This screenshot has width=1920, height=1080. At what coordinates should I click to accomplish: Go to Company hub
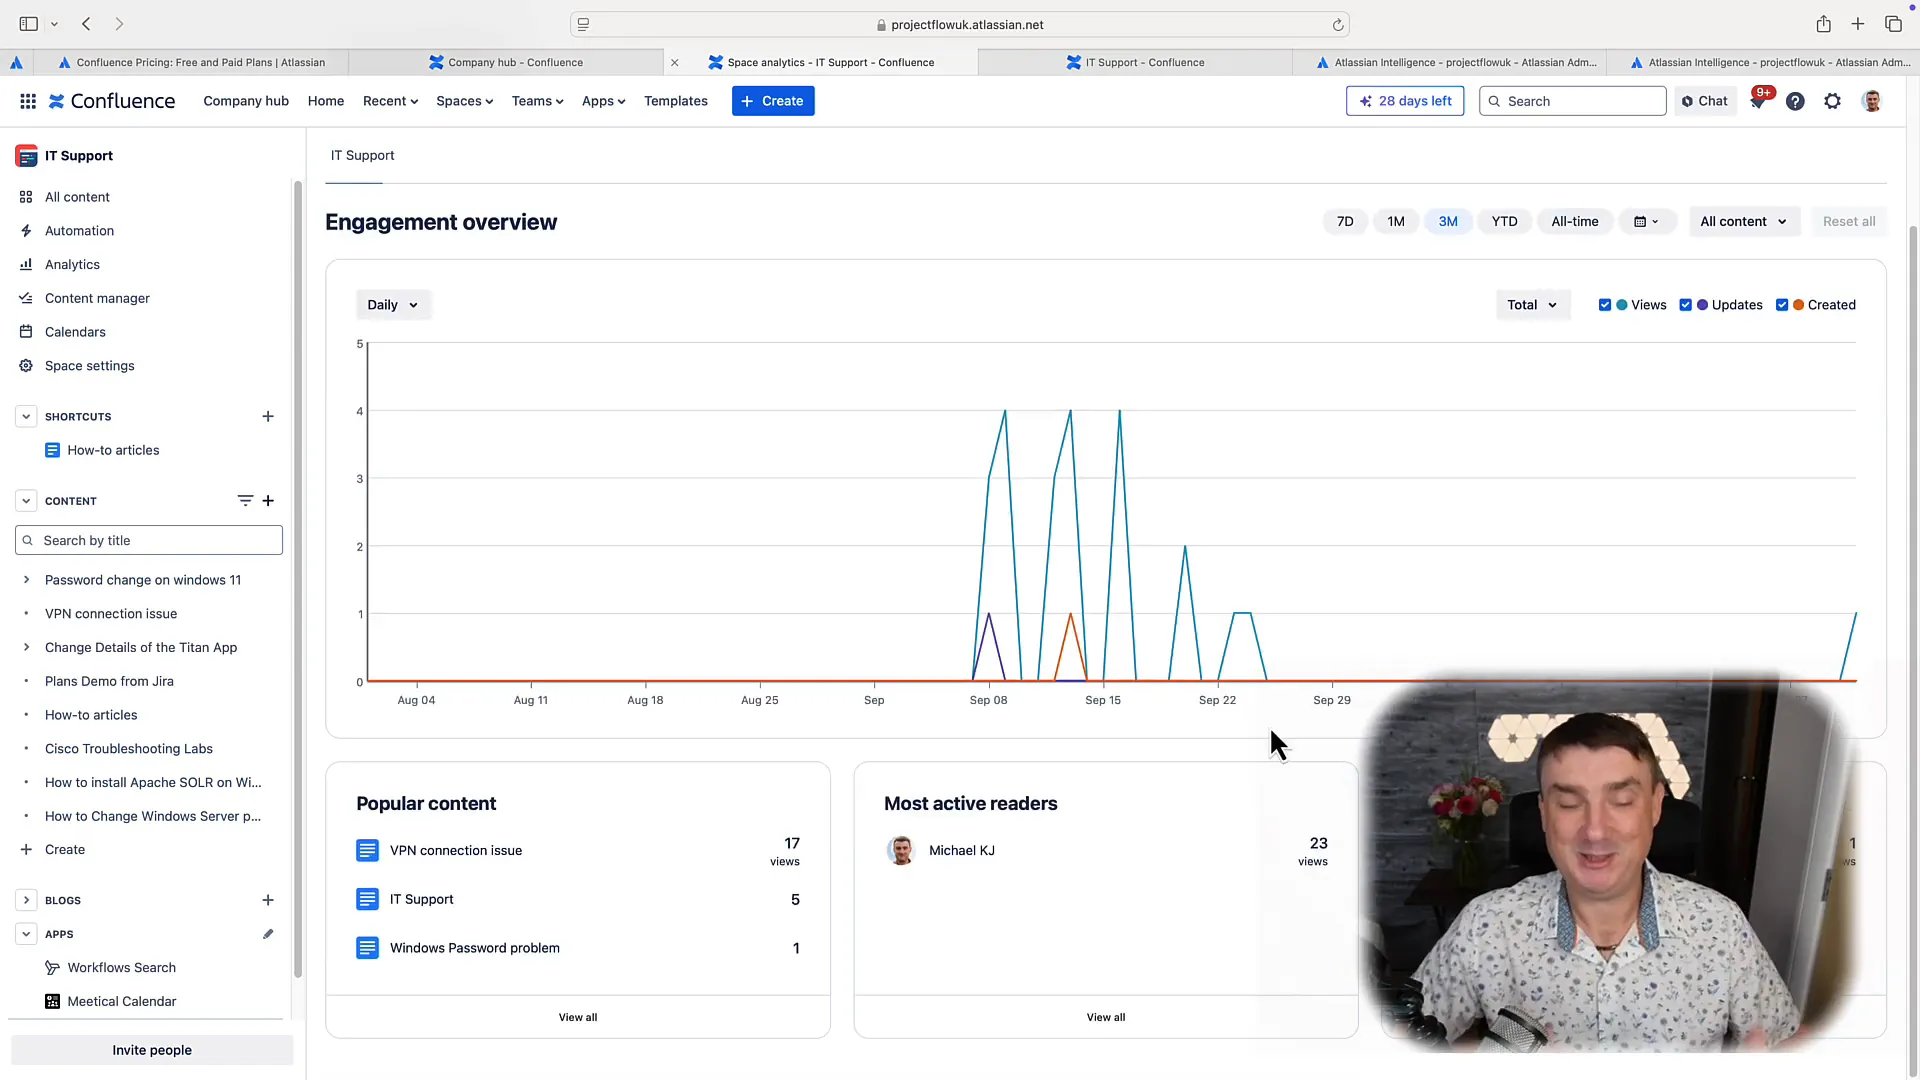click(x=246, y=101)
